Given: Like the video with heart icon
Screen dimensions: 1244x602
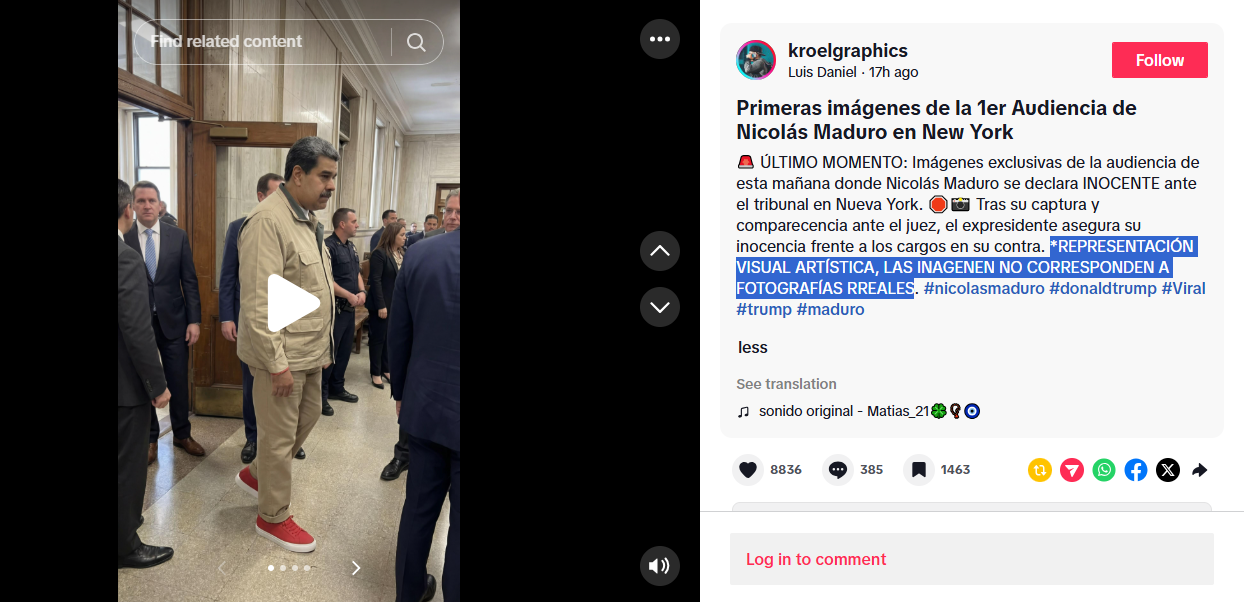Looking at the screenshot, I should [748, 470].
